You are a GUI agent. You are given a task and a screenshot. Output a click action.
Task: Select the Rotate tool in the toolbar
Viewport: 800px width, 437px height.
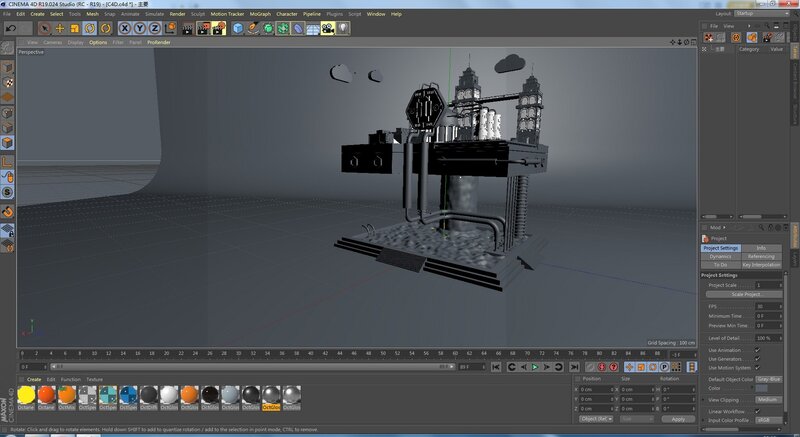89,29
